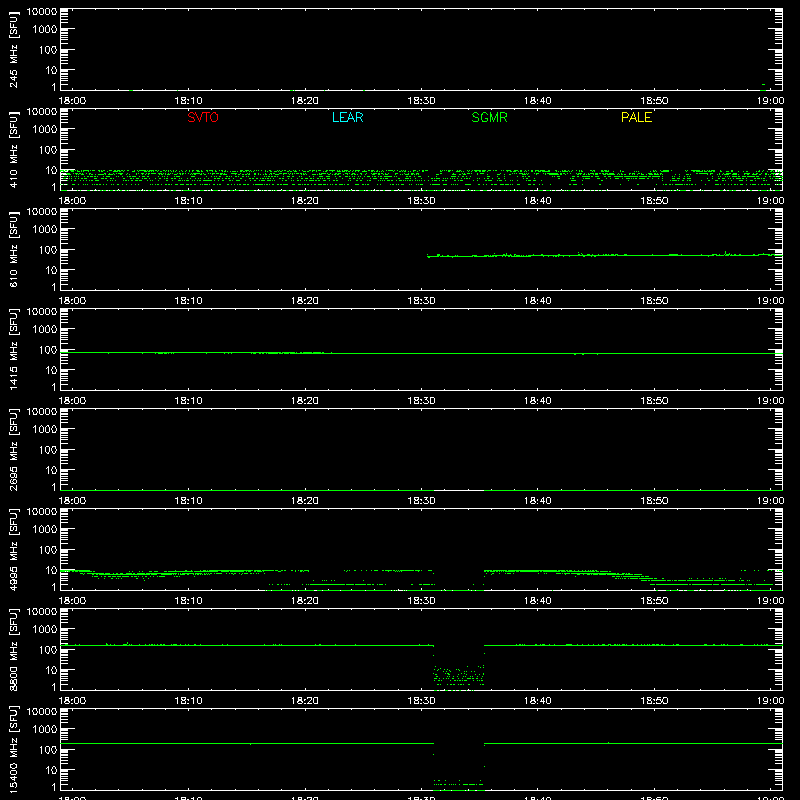The width and height of the screenshot is (800, 800).
Task: Click the cyan LEAR station label
Action: (347, 117)
